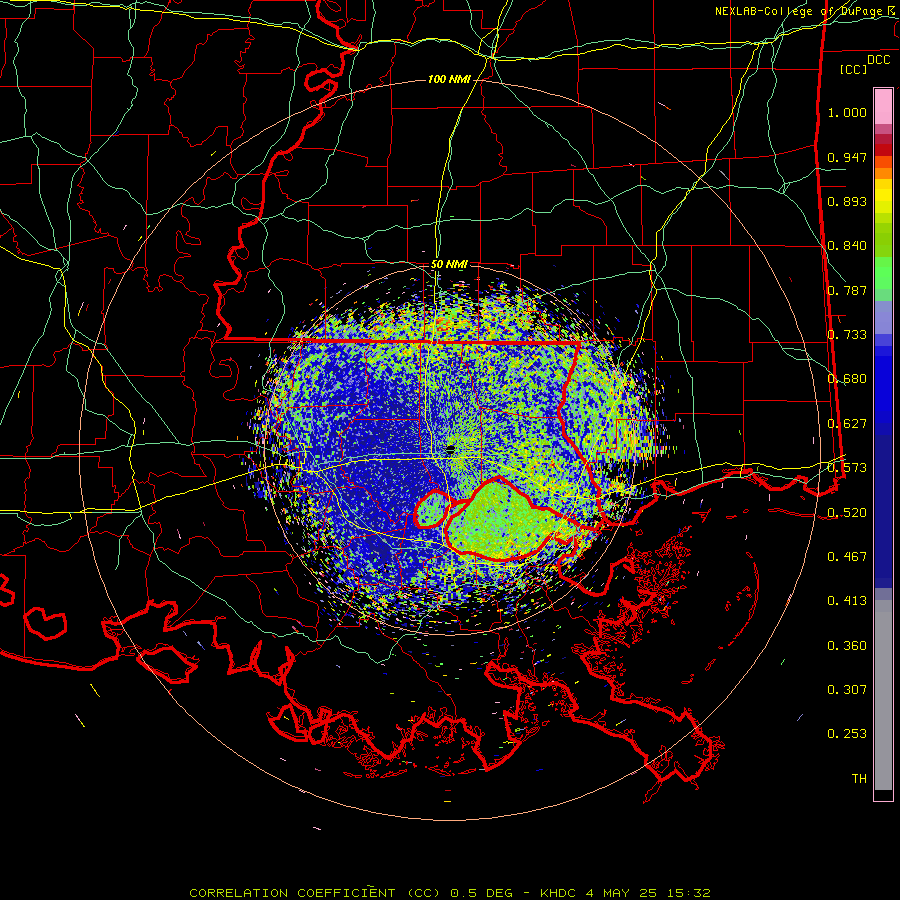Click the 0.627 legend value
Screen dimensions: 900x900
[847, 424]
